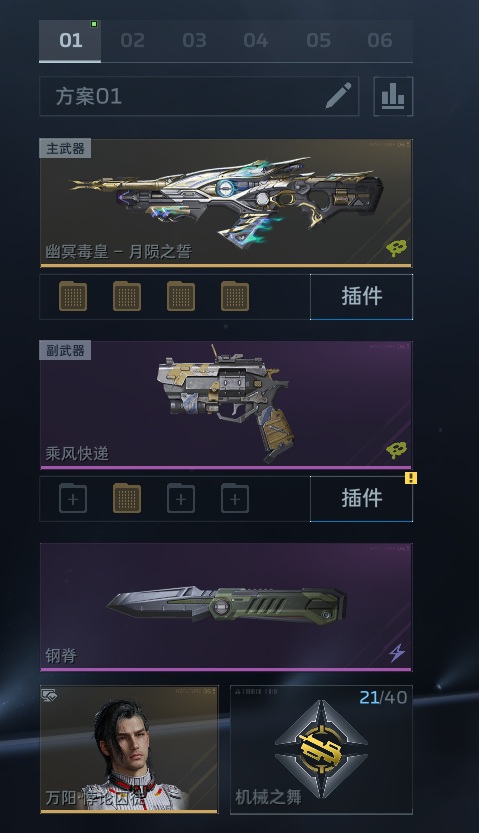479x833 pixels.
Task: Select the 乘风快递 secondary weapon card
Action: coord(226,405)
